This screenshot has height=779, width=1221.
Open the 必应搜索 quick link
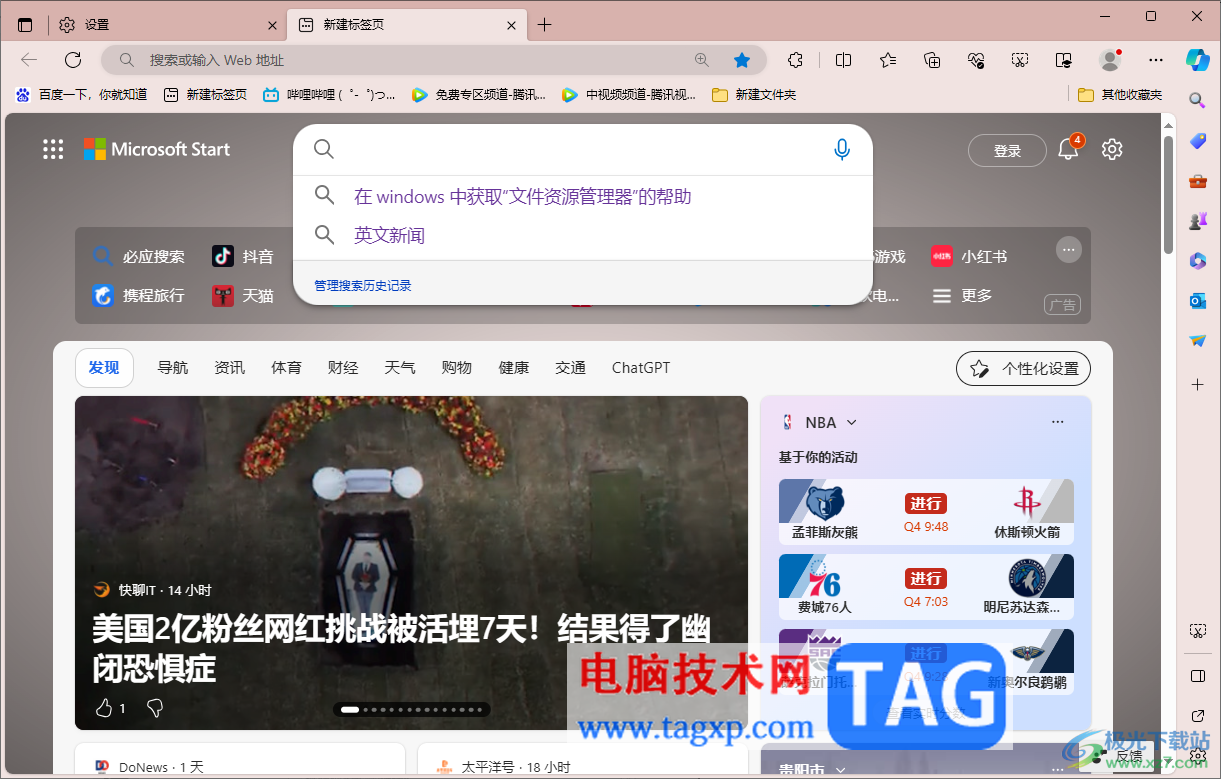coord(139,257)
